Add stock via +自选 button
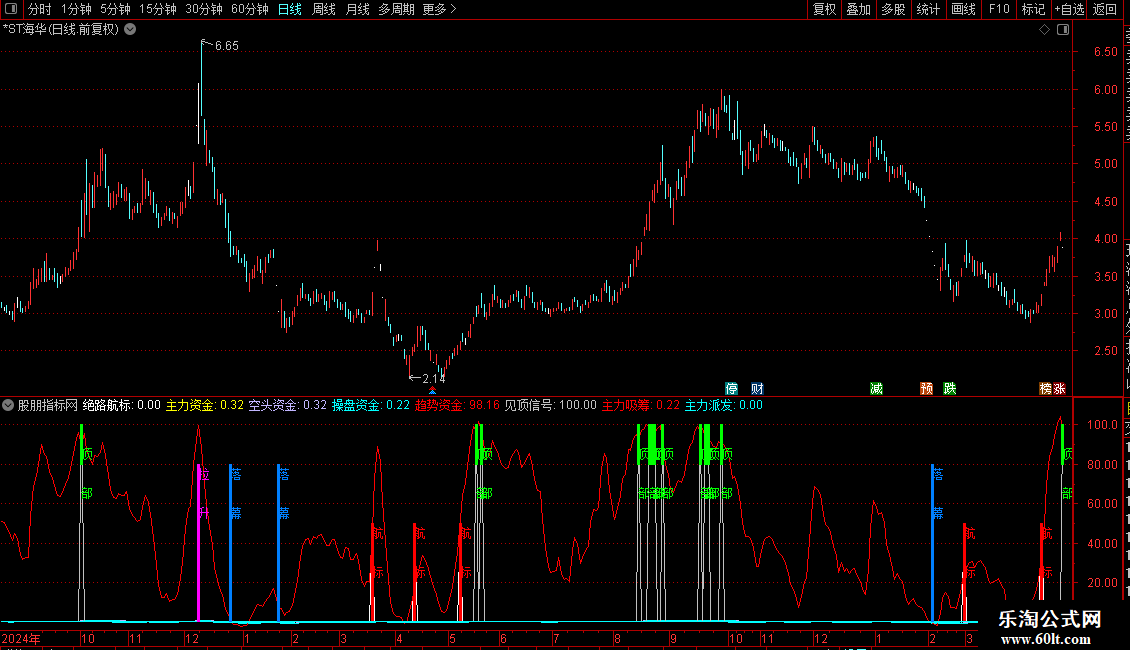 tap(1069, 9)
